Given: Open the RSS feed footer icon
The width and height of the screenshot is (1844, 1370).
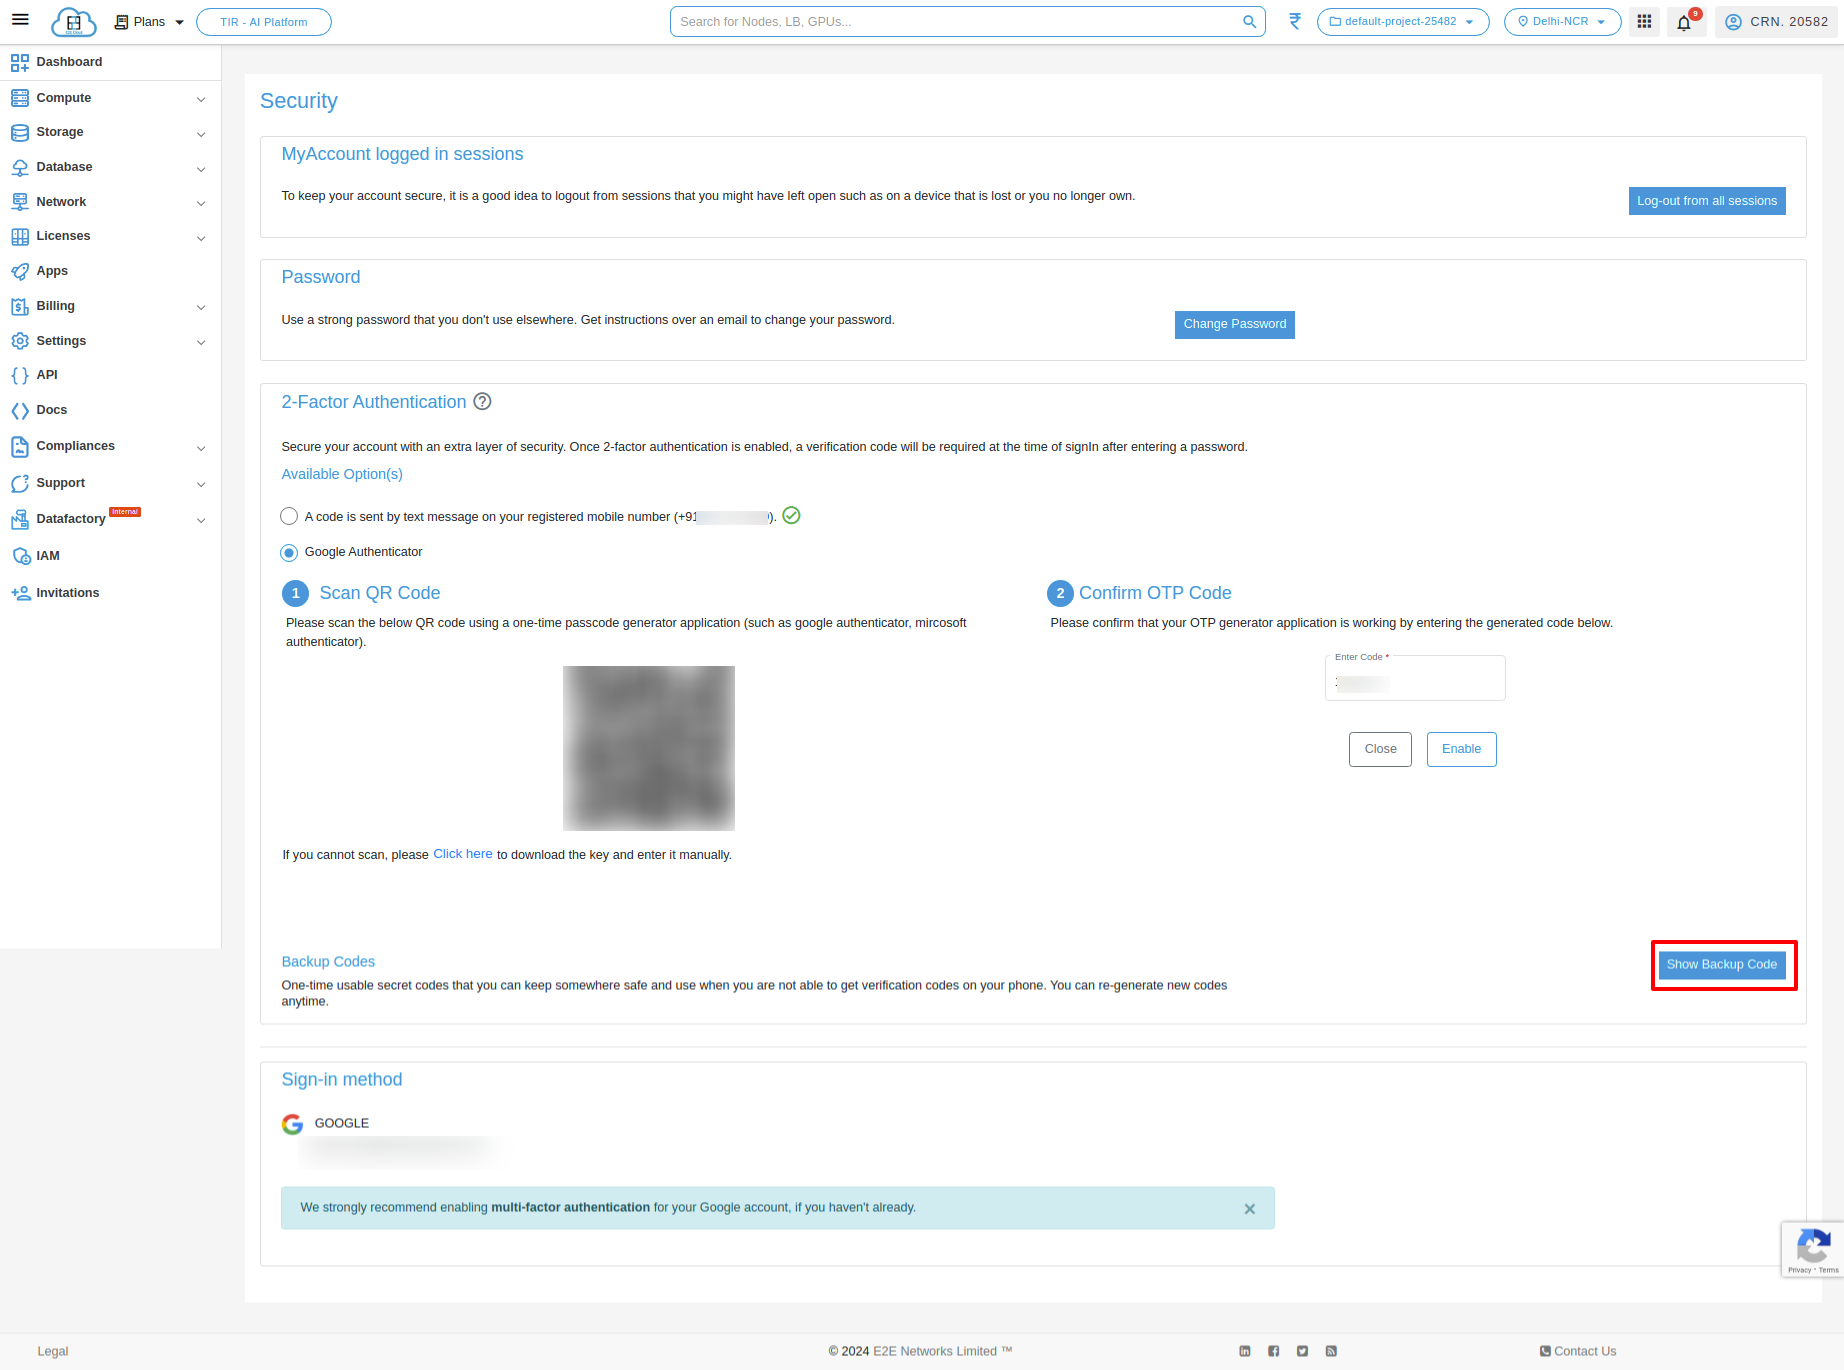Looking at the screenshot, I should click(1331, 1351).
